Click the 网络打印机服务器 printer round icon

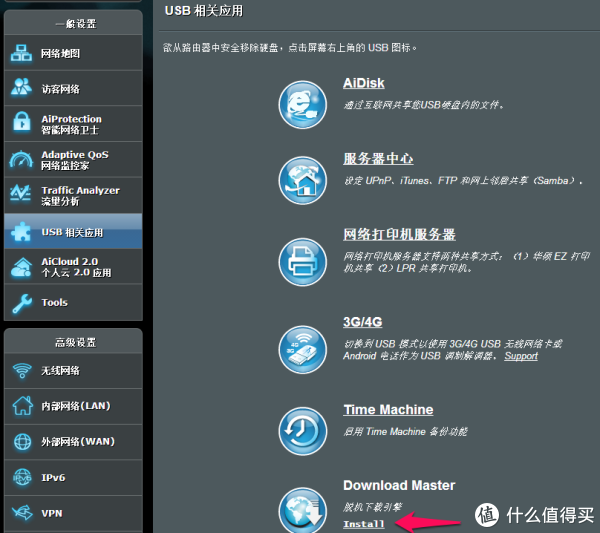[303, 262]
